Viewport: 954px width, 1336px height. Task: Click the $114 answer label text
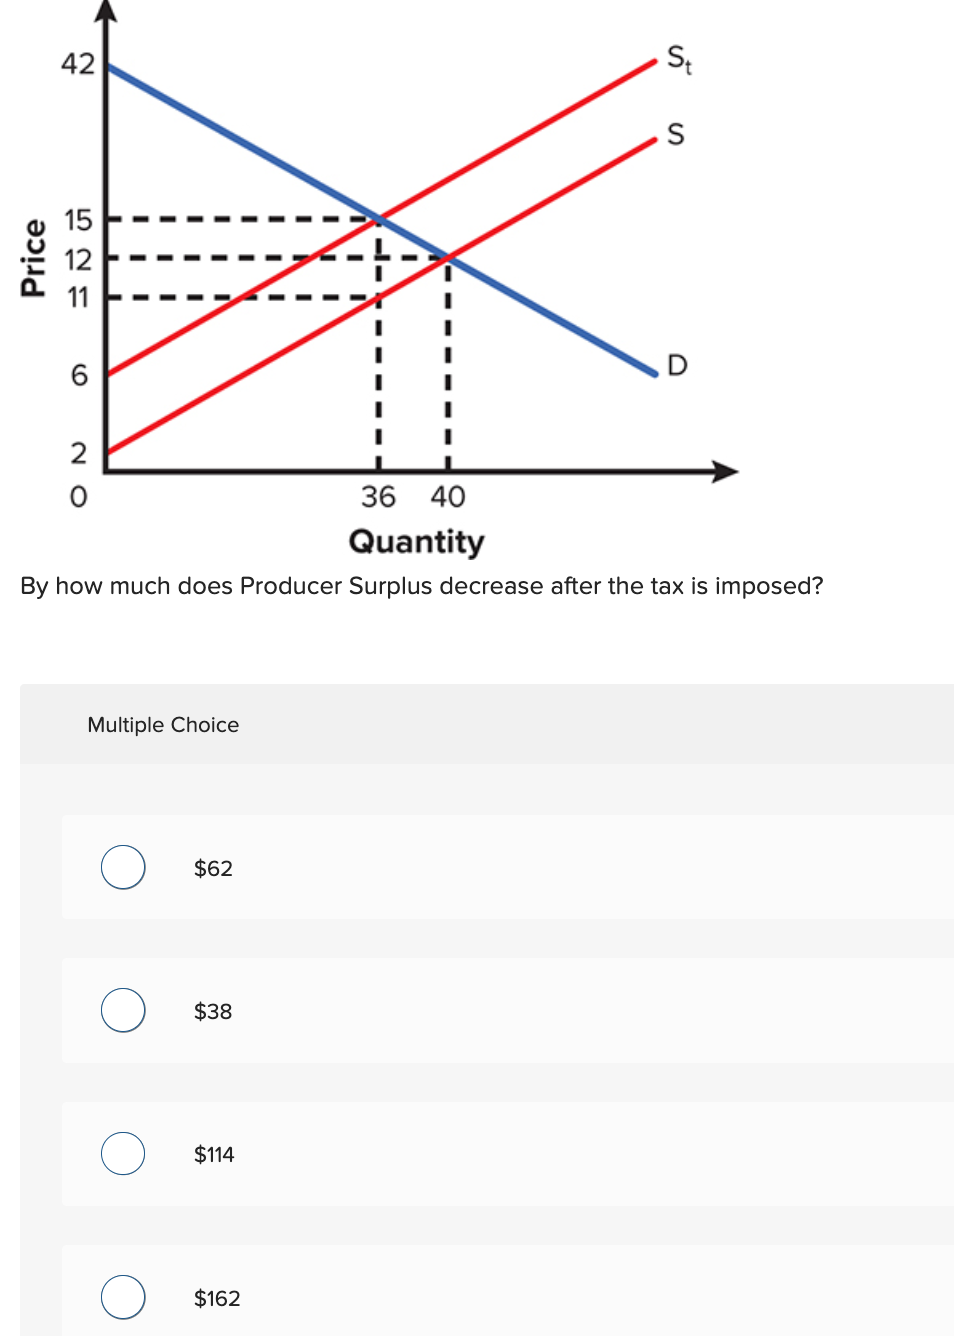coord(214,1154)
